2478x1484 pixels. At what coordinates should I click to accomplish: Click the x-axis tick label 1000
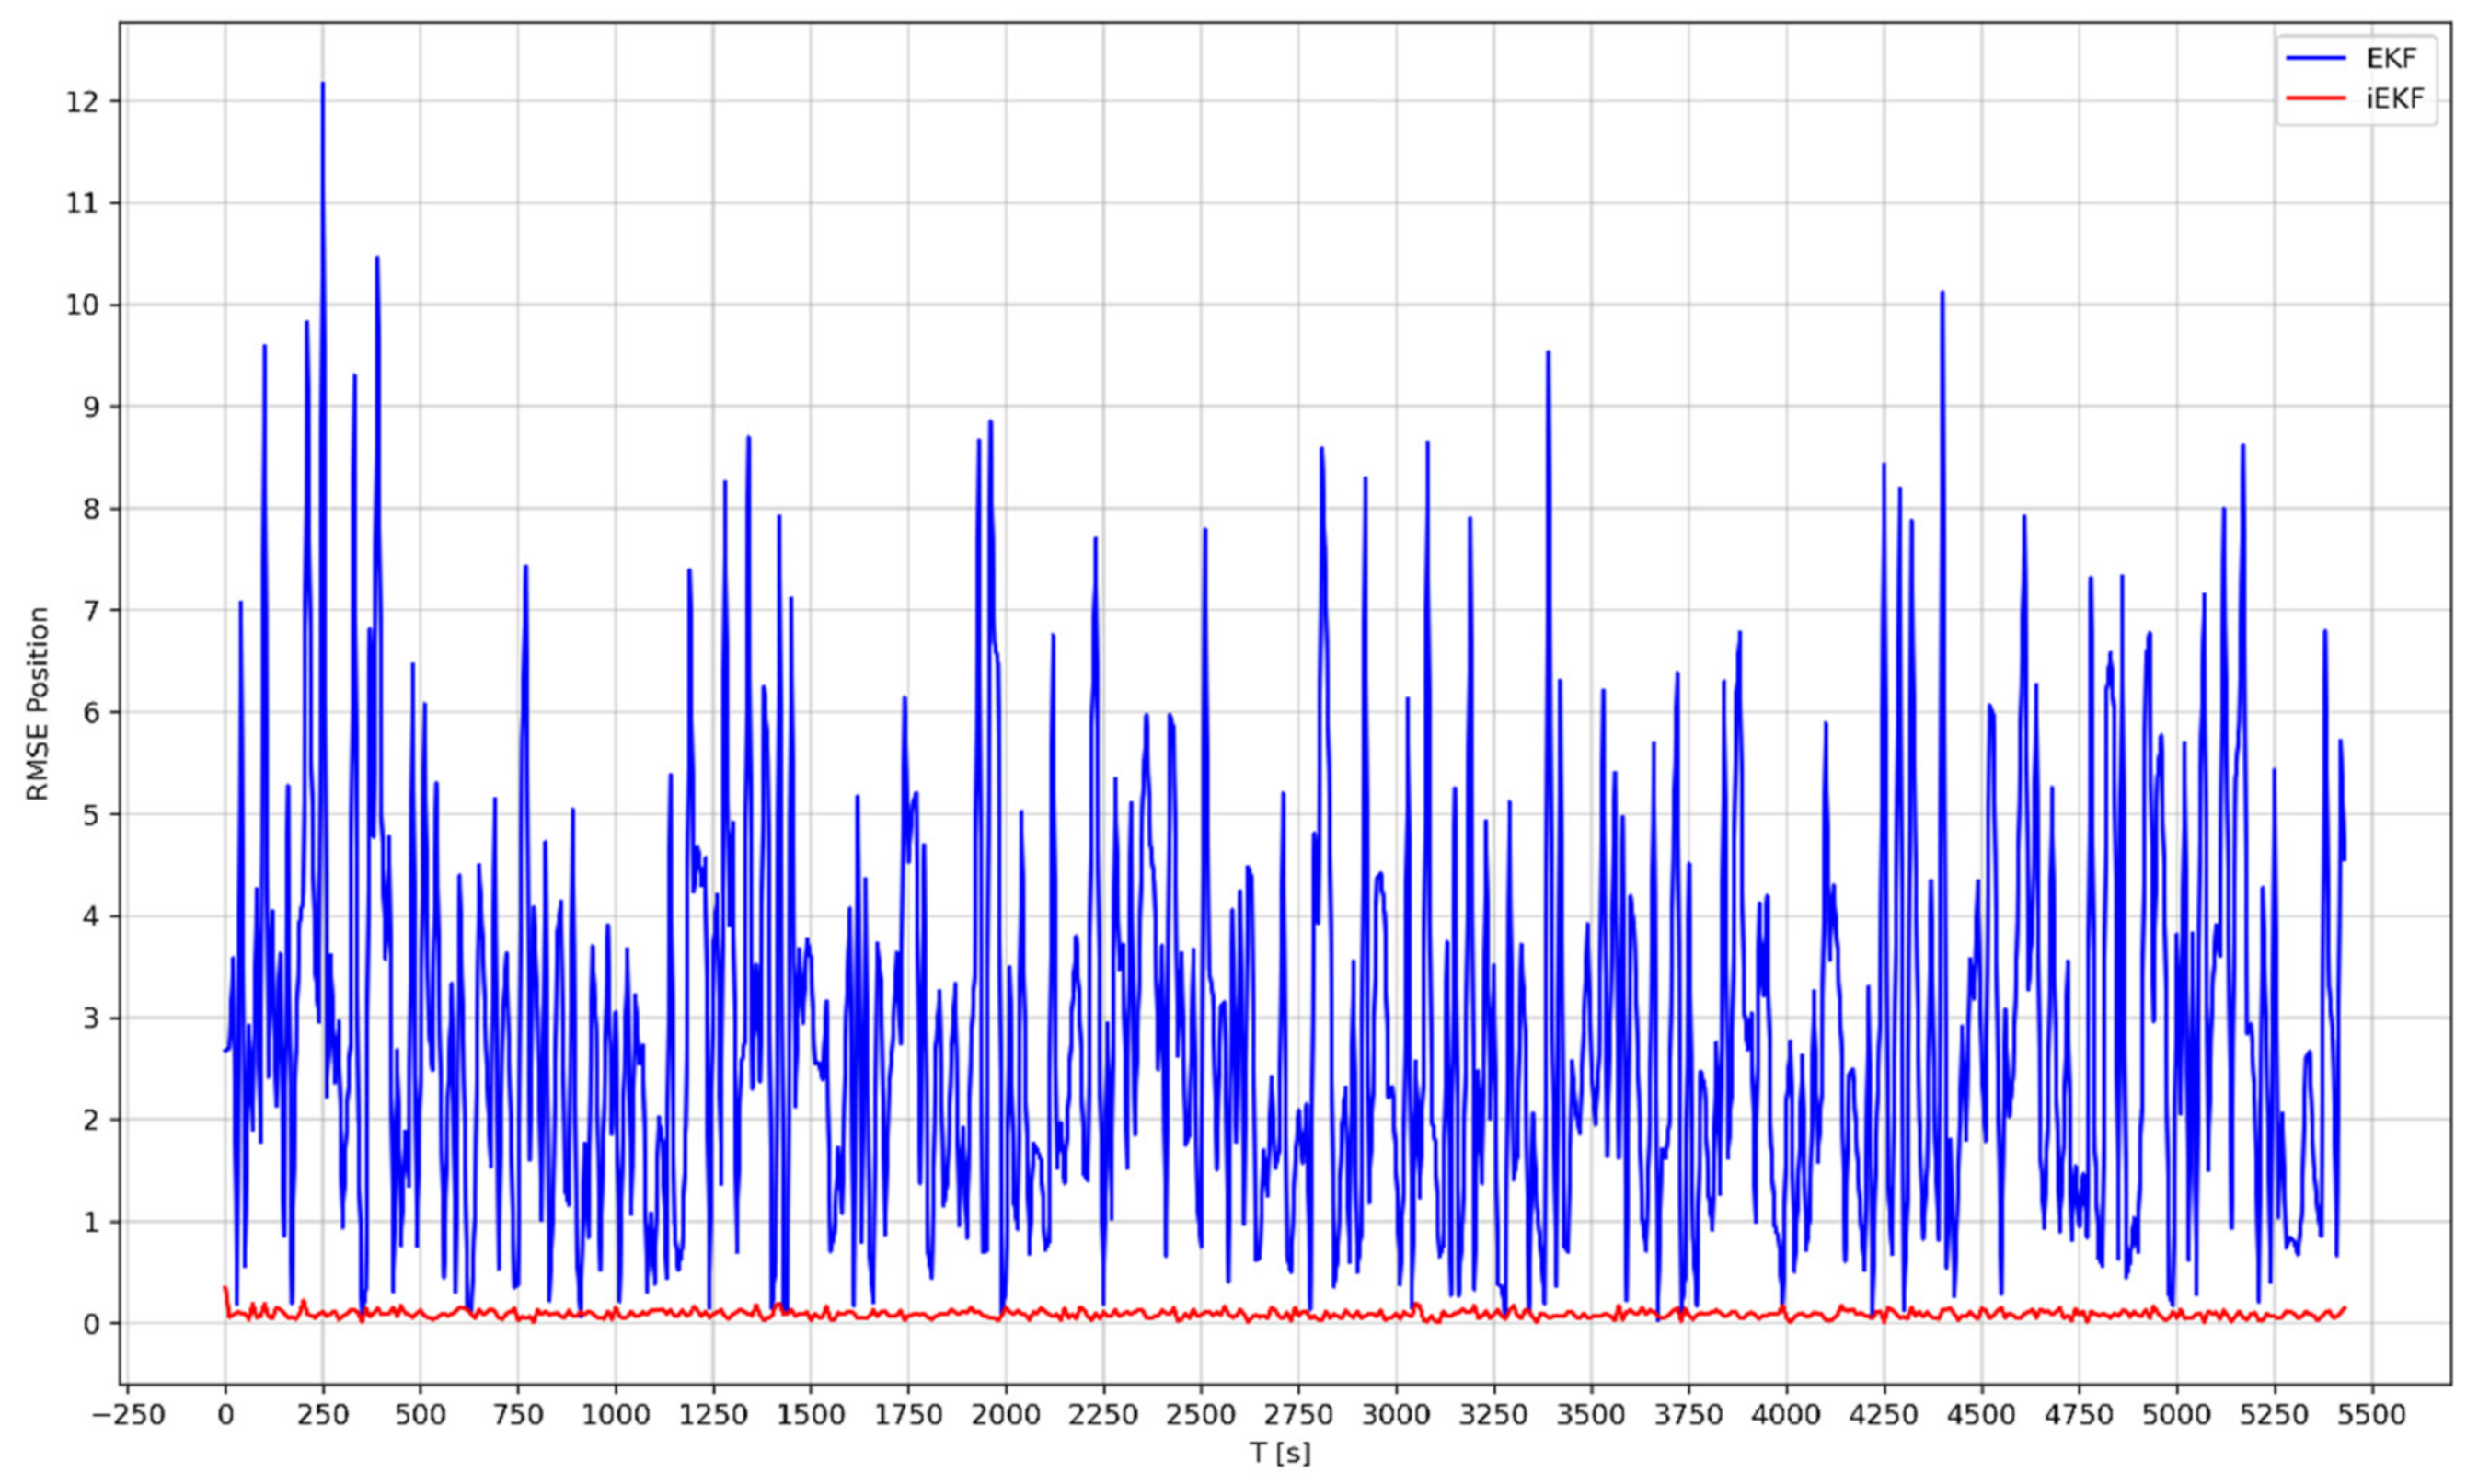coord(615,1415)
